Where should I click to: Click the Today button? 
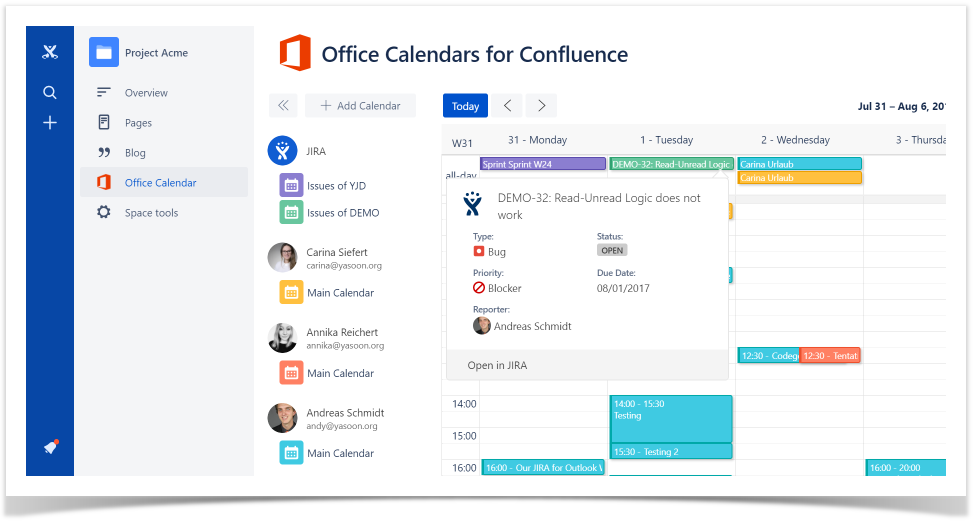coord(465,106)
